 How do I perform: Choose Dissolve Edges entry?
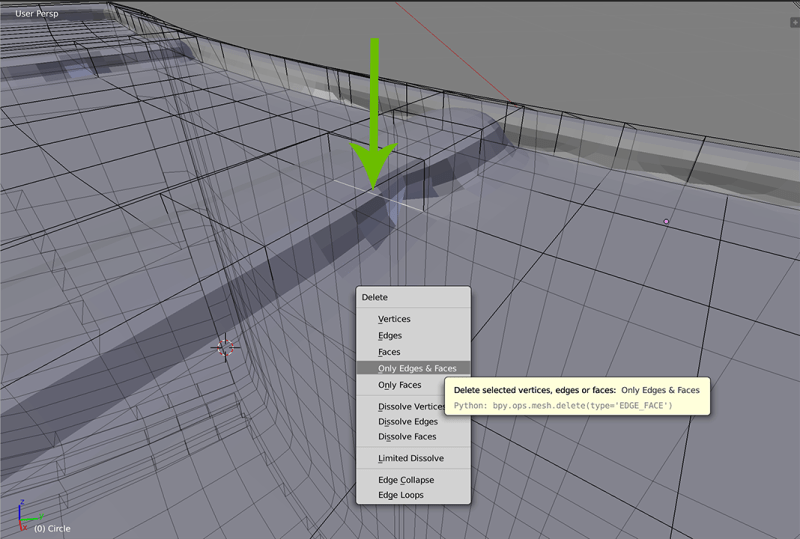tap(413, 422)
